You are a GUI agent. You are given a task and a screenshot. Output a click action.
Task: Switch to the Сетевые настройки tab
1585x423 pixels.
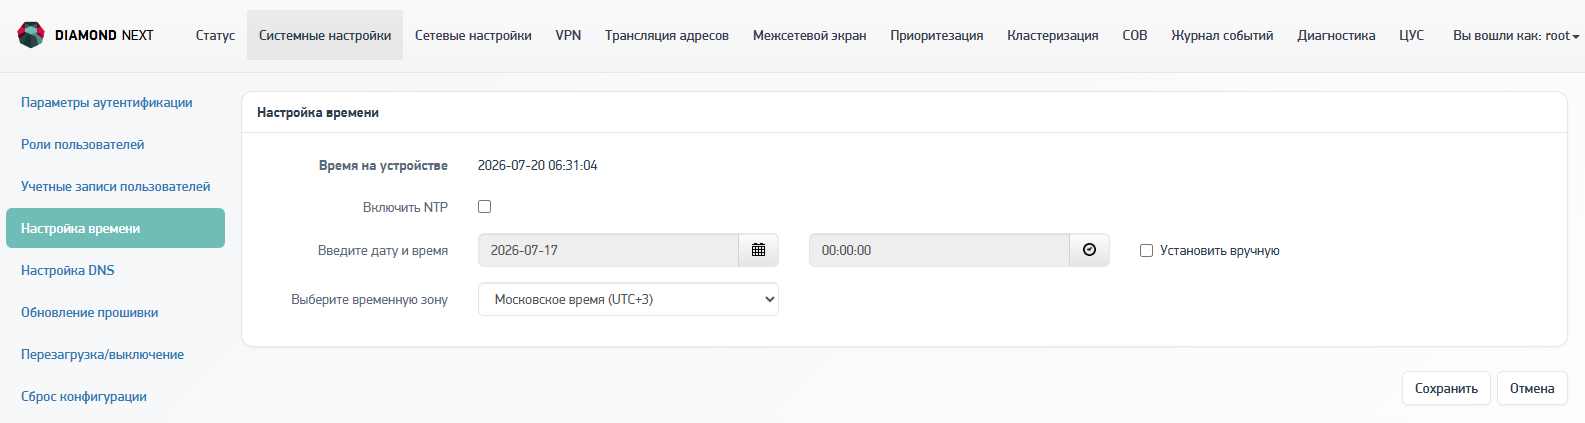tap(473, 35)
